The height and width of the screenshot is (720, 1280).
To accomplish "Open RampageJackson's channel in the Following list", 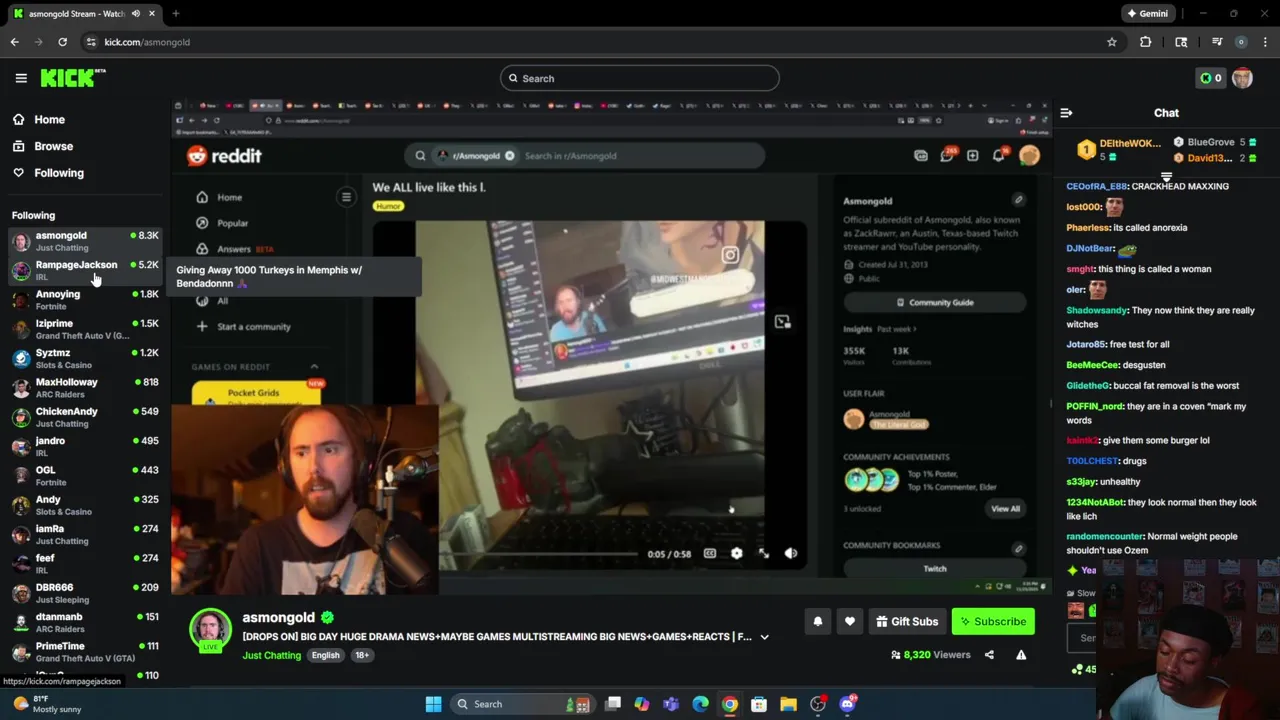I will tap(85, 270).
